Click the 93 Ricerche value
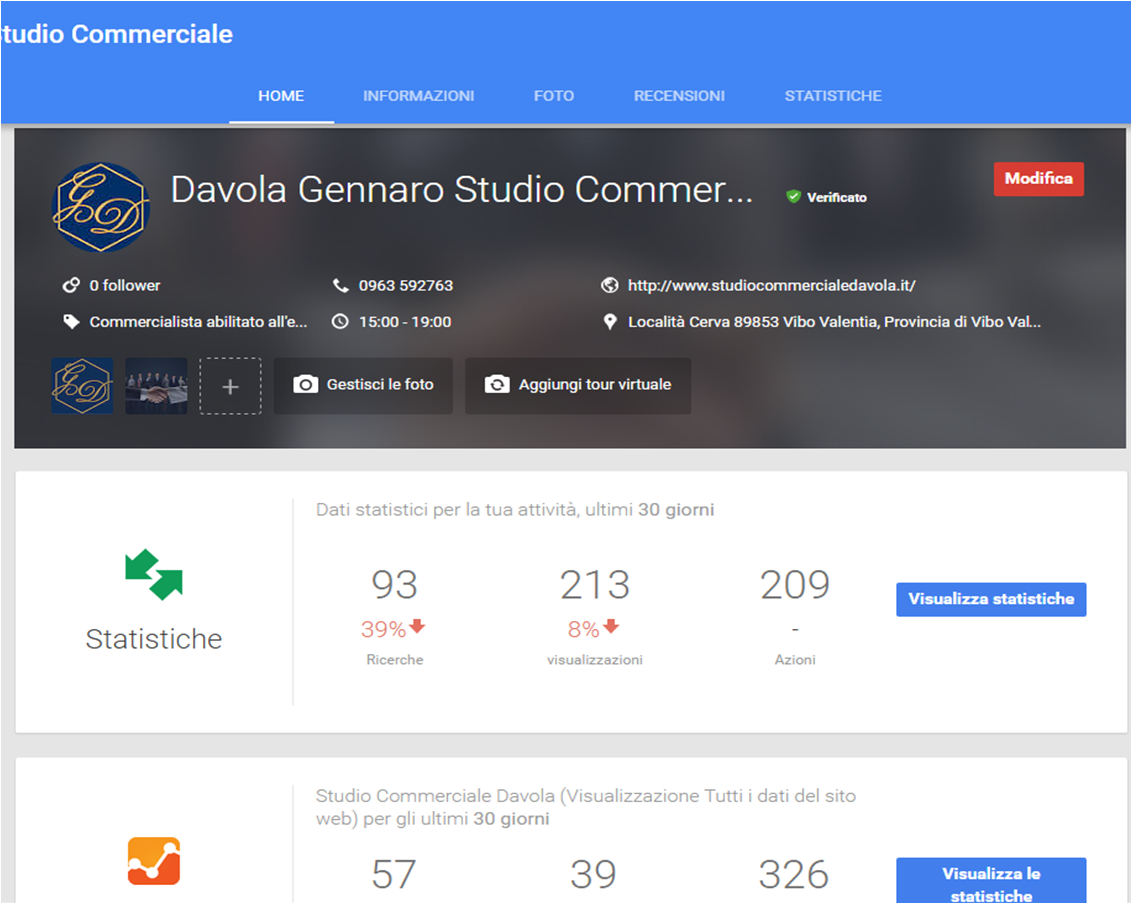1132x904 pixels. point(394,584)
